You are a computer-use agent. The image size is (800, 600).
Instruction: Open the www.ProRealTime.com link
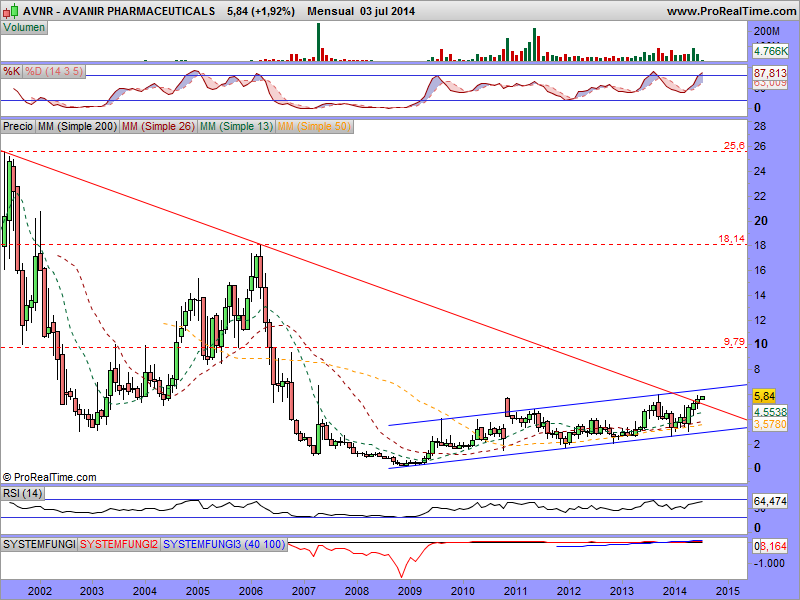pos(731,11)
